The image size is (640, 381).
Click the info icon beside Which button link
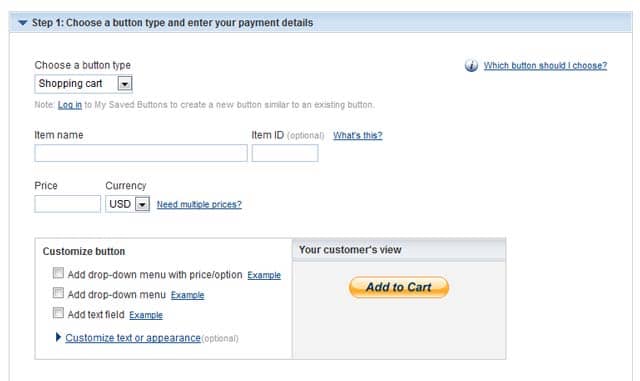tap(471, 65)
